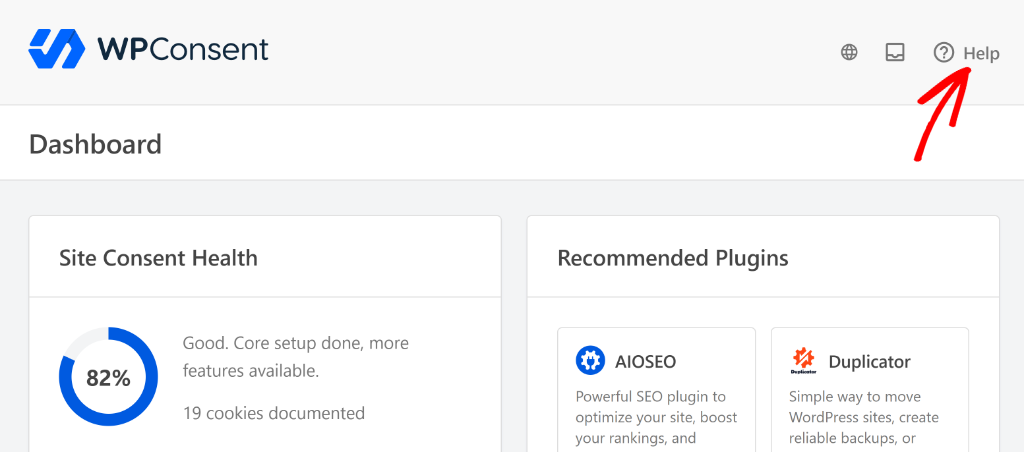This screenshot has height=452, width=1024.
Task: Click the 82% consent health ring
Action: [x=108, y=377]
